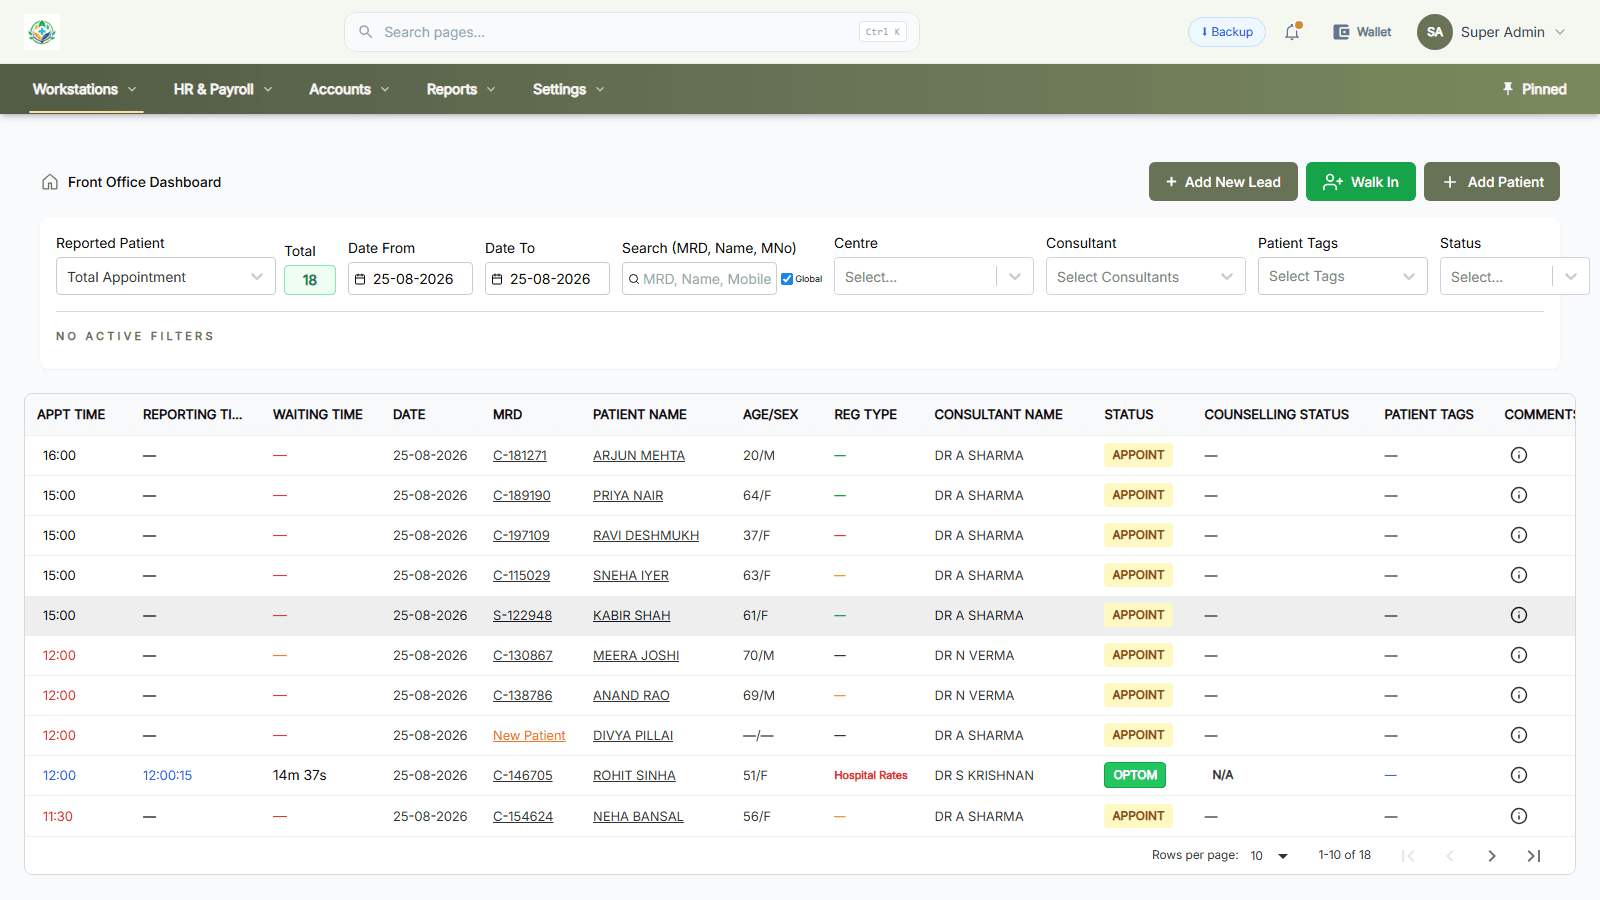The height and width of the screenshot is (900, 1600).
Task: Open comment info for MEERA JOSHI
Action: (1519, 655)
